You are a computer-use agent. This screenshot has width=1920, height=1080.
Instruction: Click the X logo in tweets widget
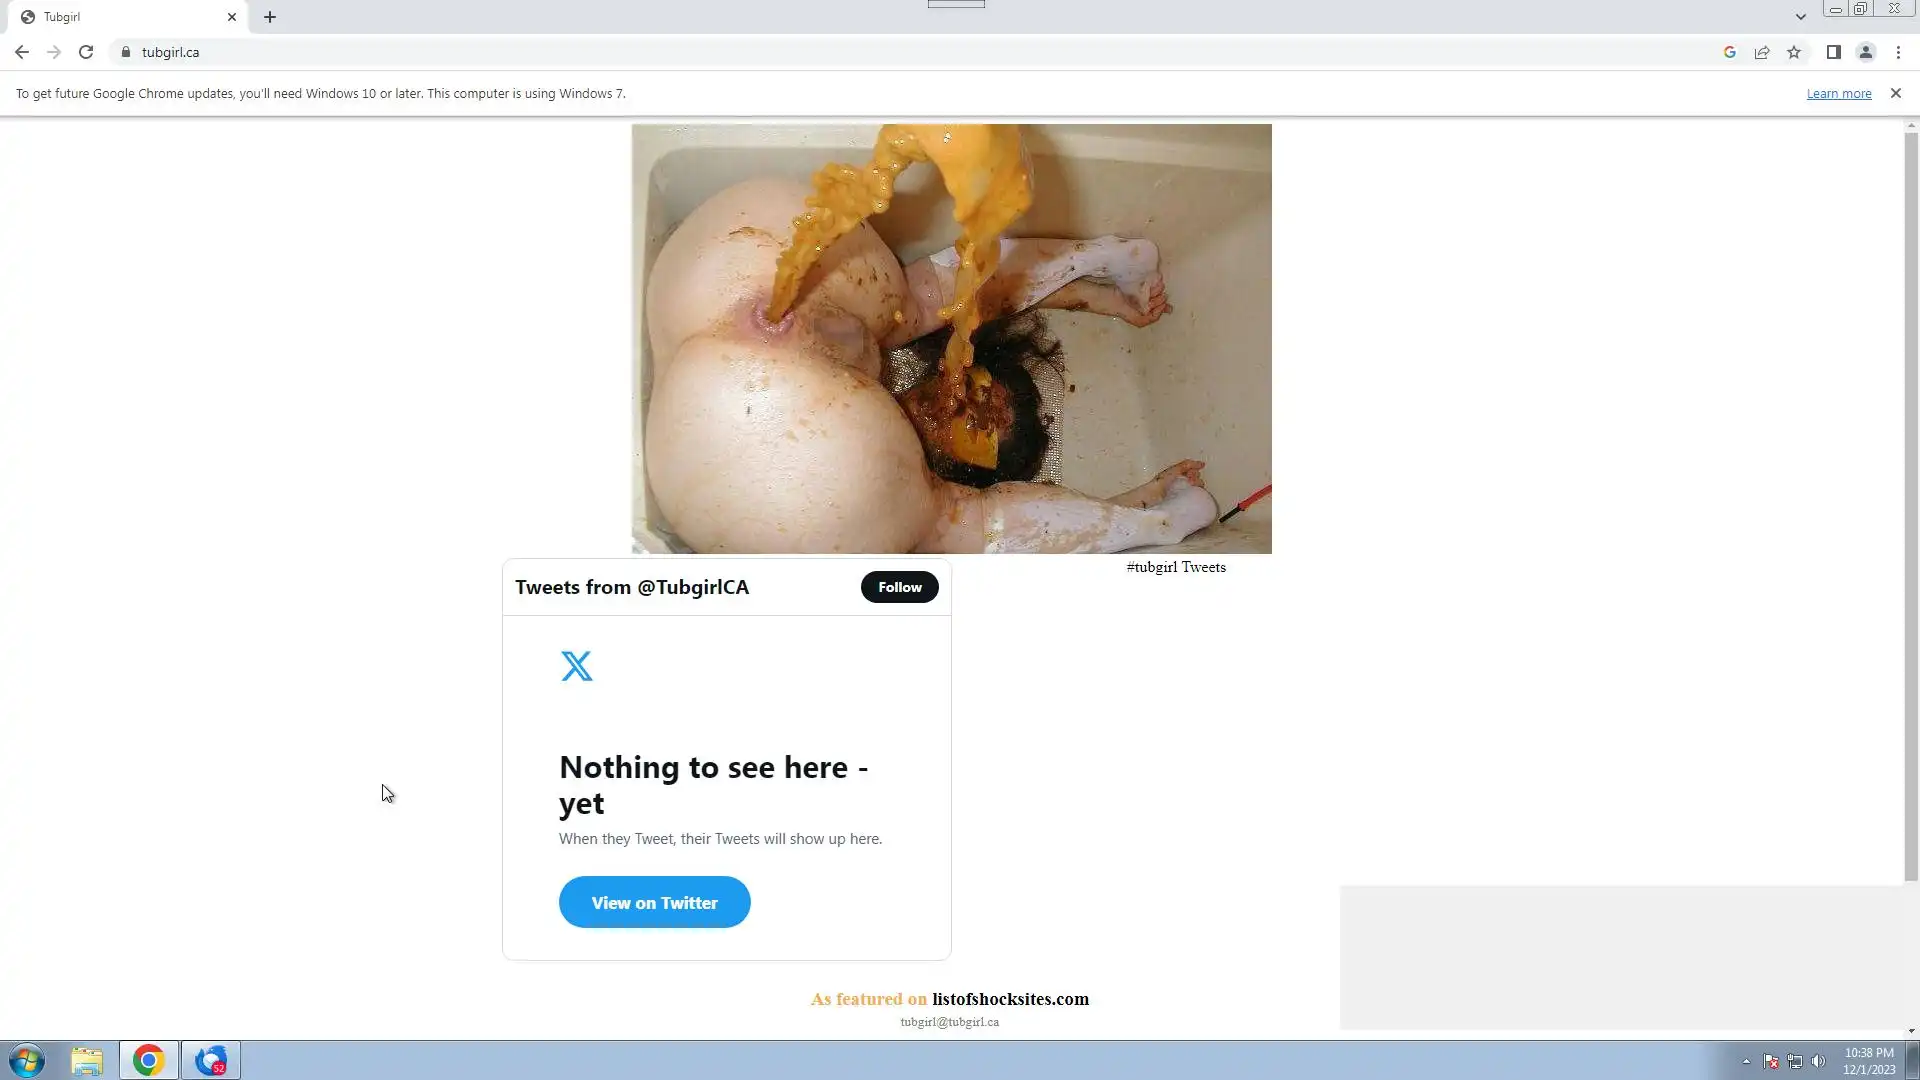(x=576, y=666)
